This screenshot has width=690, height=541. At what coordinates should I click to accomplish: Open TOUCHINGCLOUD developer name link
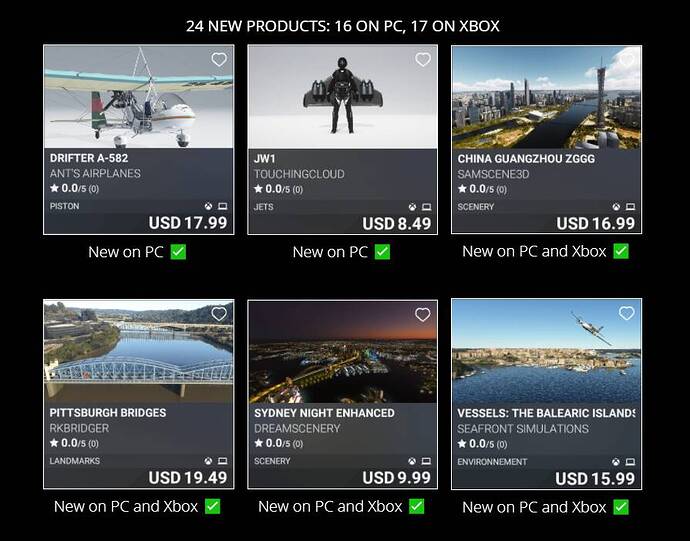pos(299,174)
